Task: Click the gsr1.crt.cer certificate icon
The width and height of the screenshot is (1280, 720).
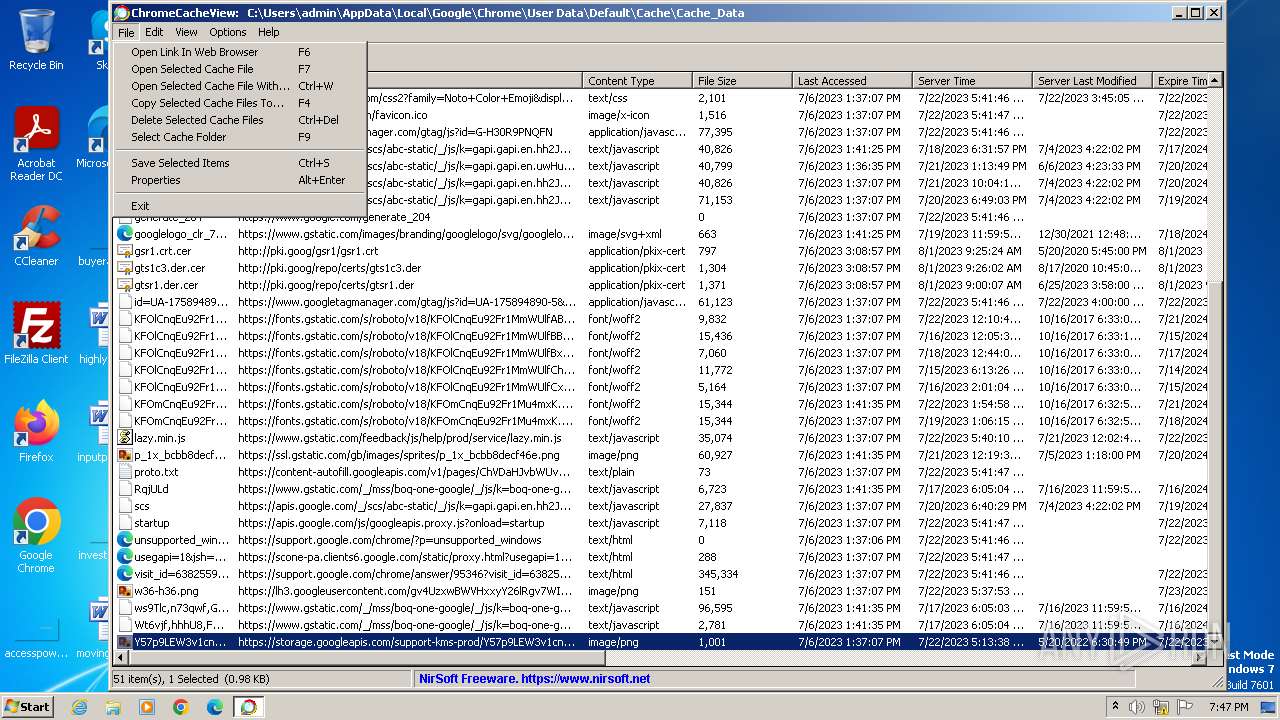Action: click(x=125, y=251)
